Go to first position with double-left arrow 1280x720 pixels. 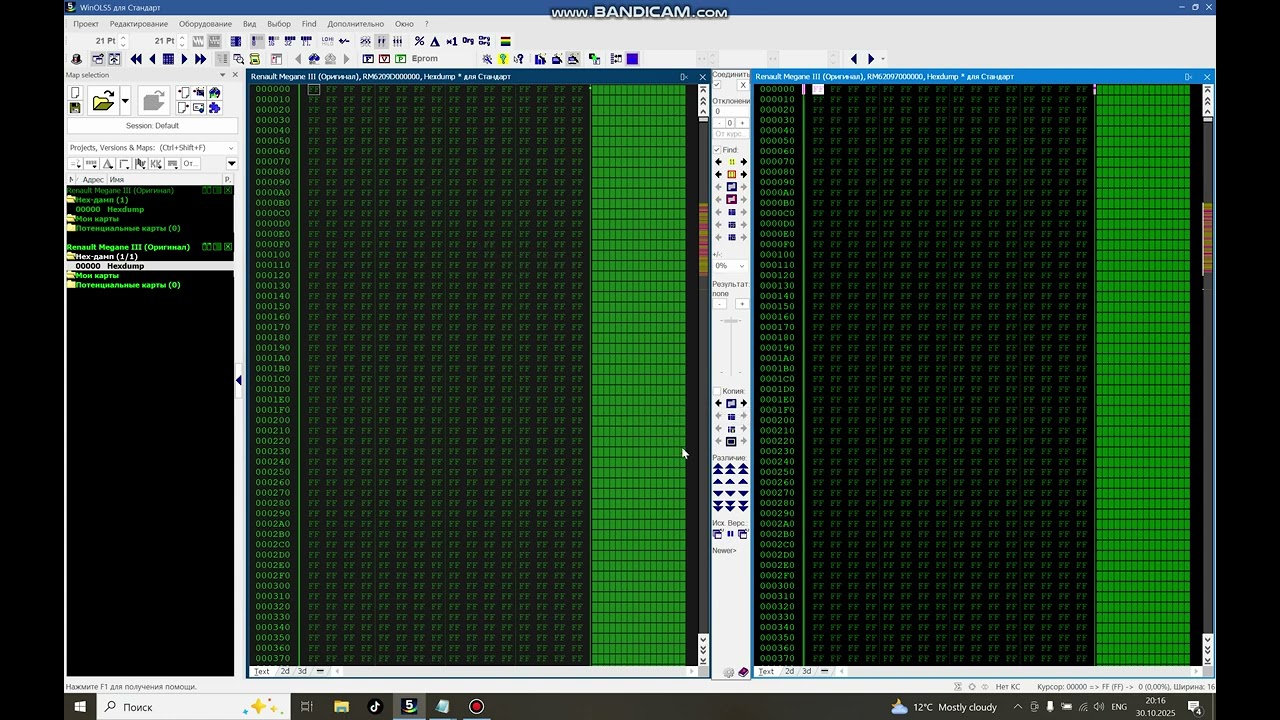point(136,59)
